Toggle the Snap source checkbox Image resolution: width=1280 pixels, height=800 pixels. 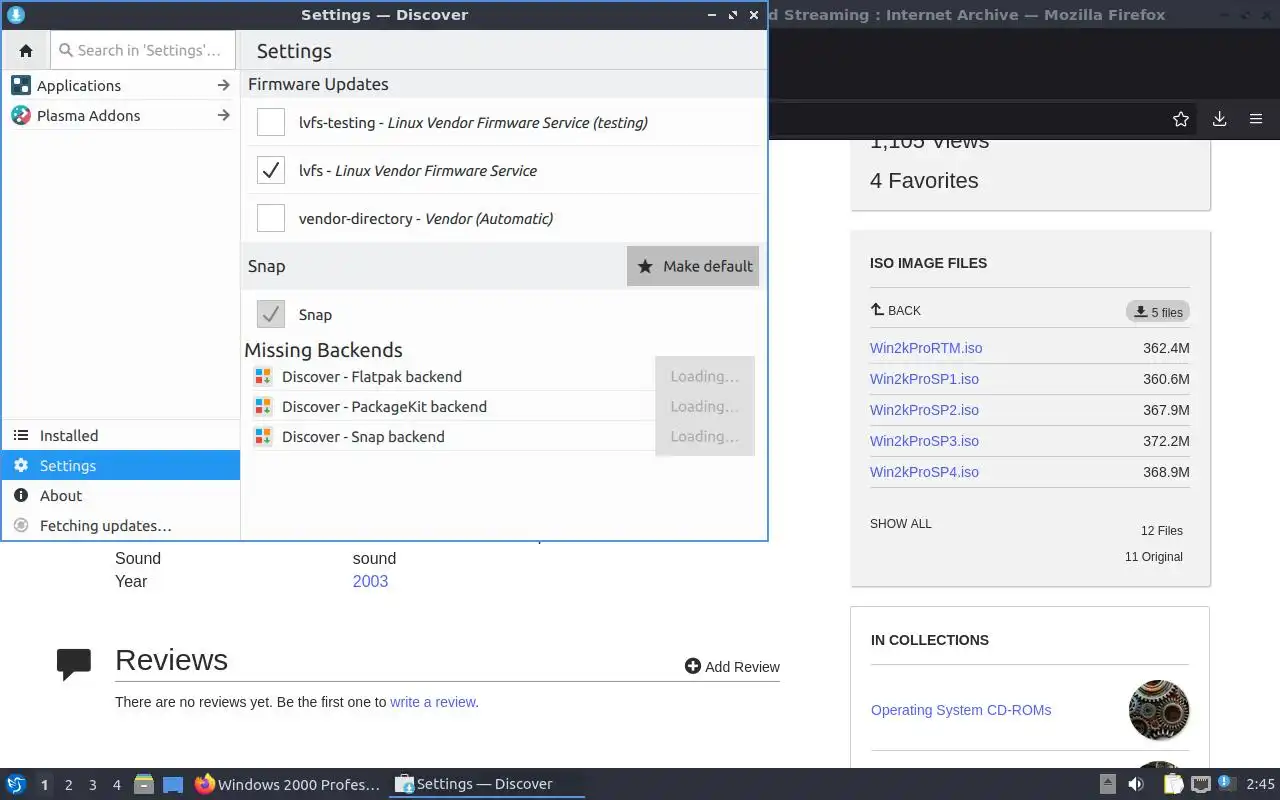(271, 314)
